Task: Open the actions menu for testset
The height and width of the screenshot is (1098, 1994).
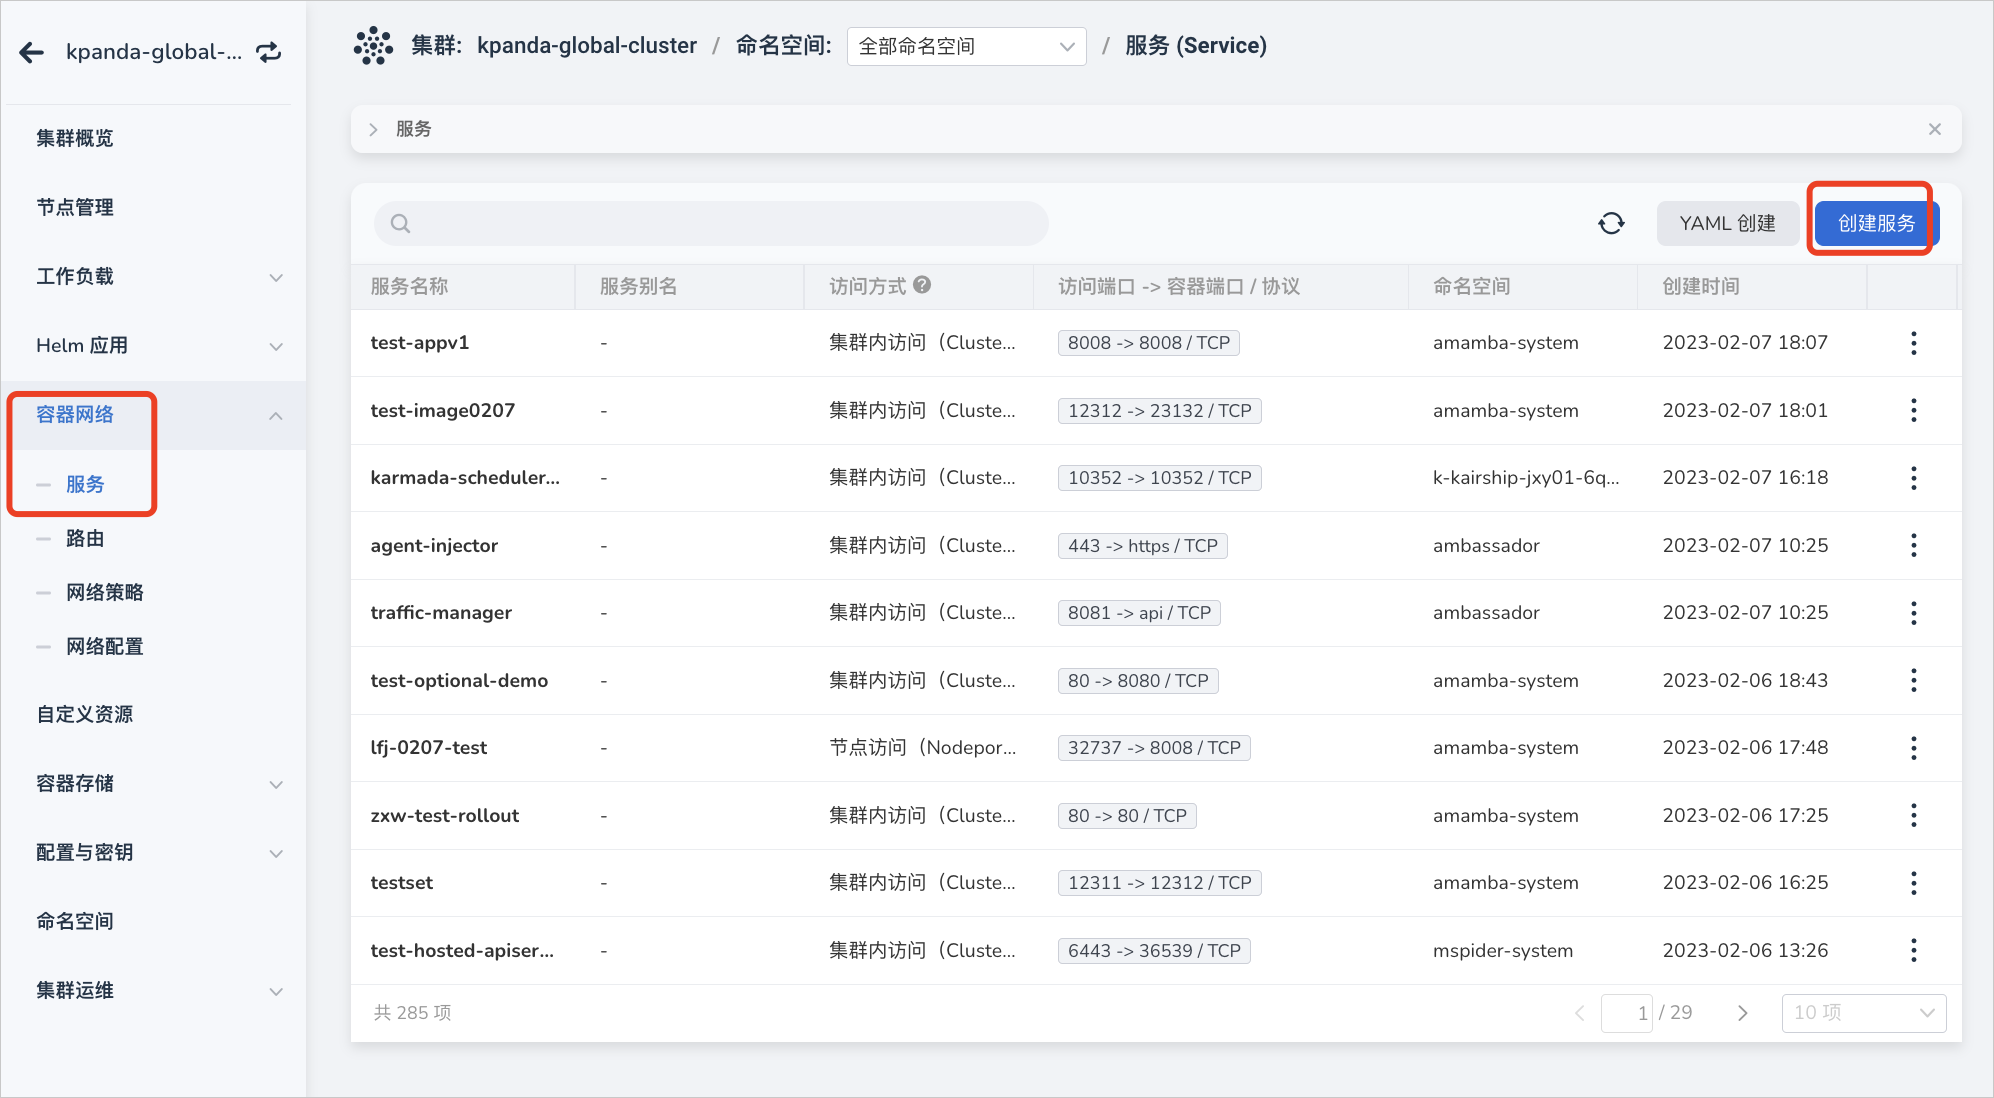Action: [x=1913, y=883]
